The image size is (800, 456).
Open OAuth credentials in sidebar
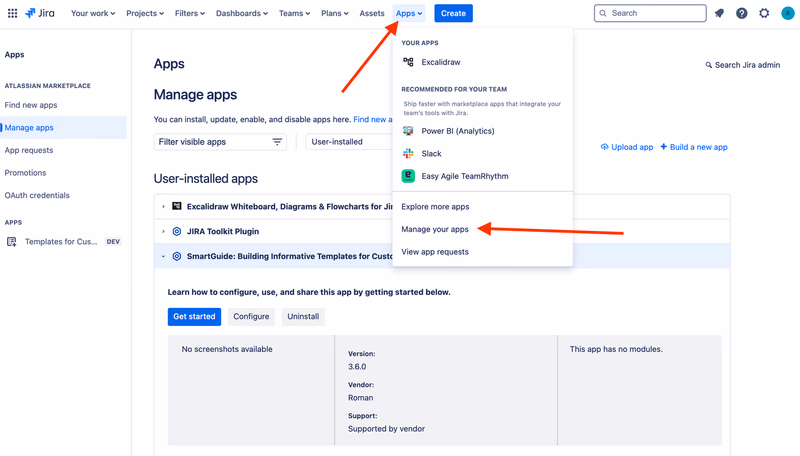pos(37,195)
